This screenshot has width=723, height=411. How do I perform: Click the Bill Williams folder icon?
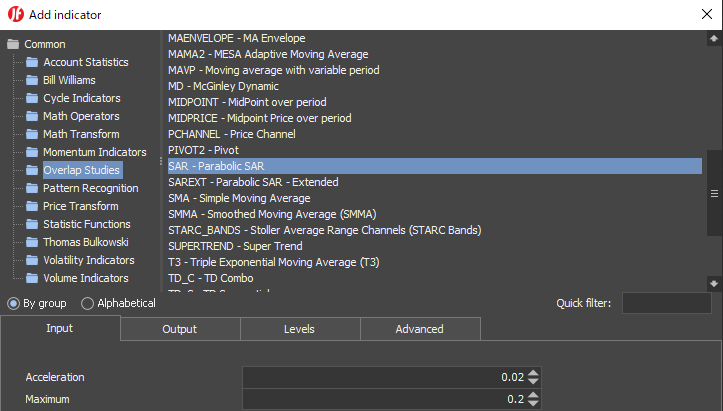32,80
